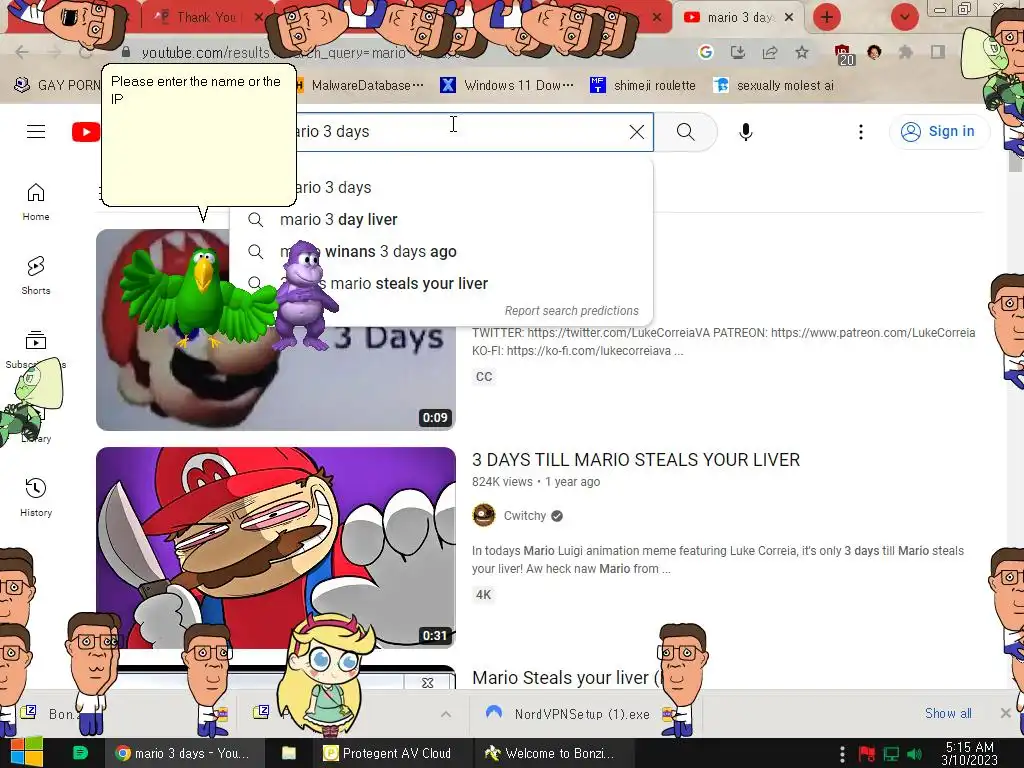Open the 0:31 Mario knife video thumbnail

click(x=276, y=548)
